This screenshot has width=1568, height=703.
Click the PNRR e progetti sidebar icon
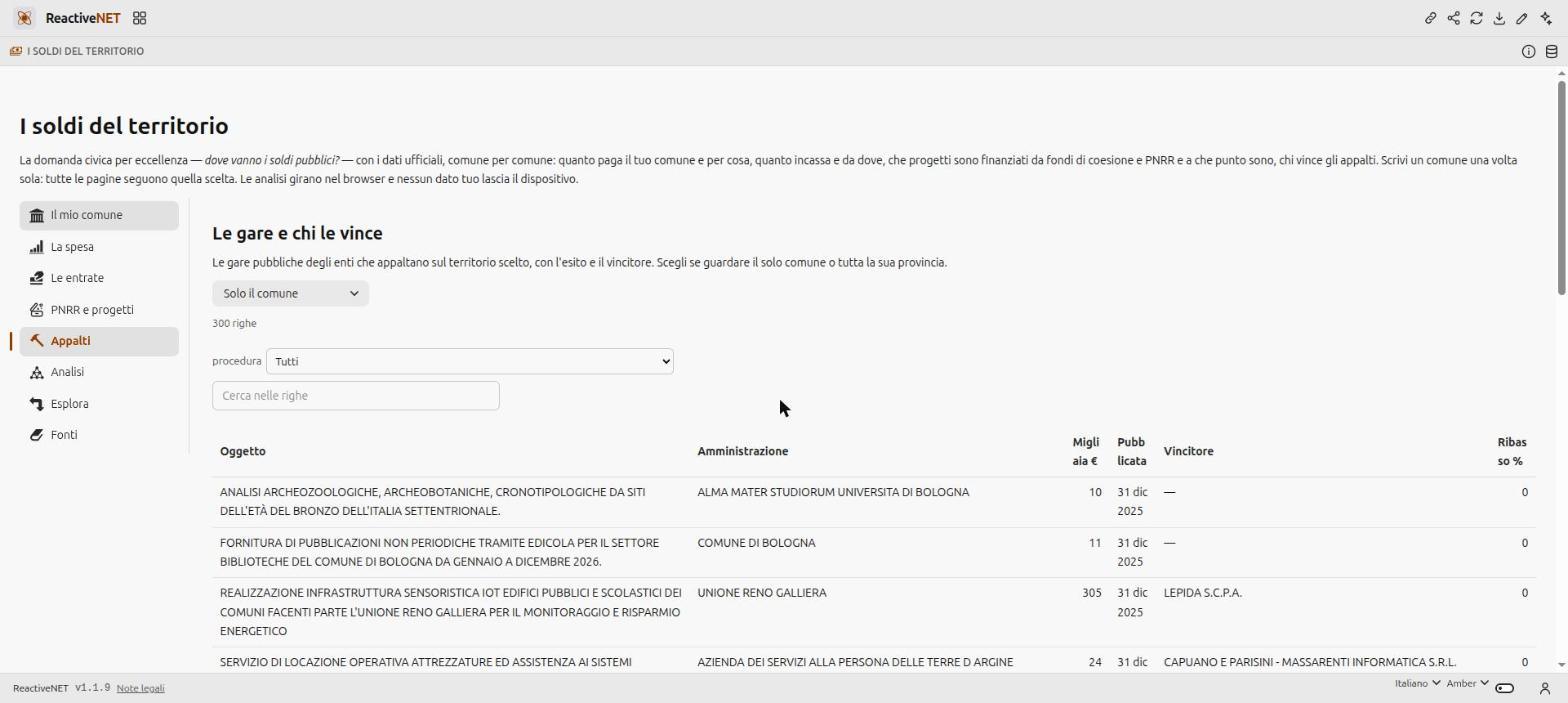tap(37, 310)
